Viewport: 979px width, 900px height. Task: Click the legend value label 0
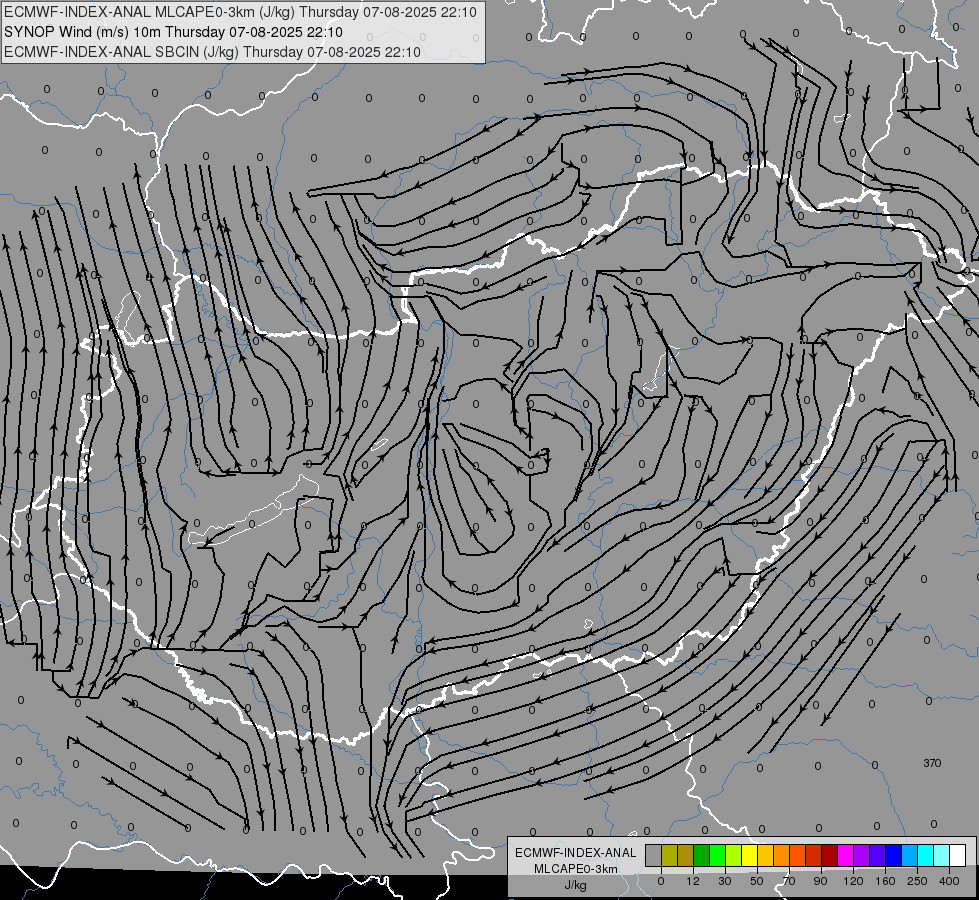pos(661,881)
